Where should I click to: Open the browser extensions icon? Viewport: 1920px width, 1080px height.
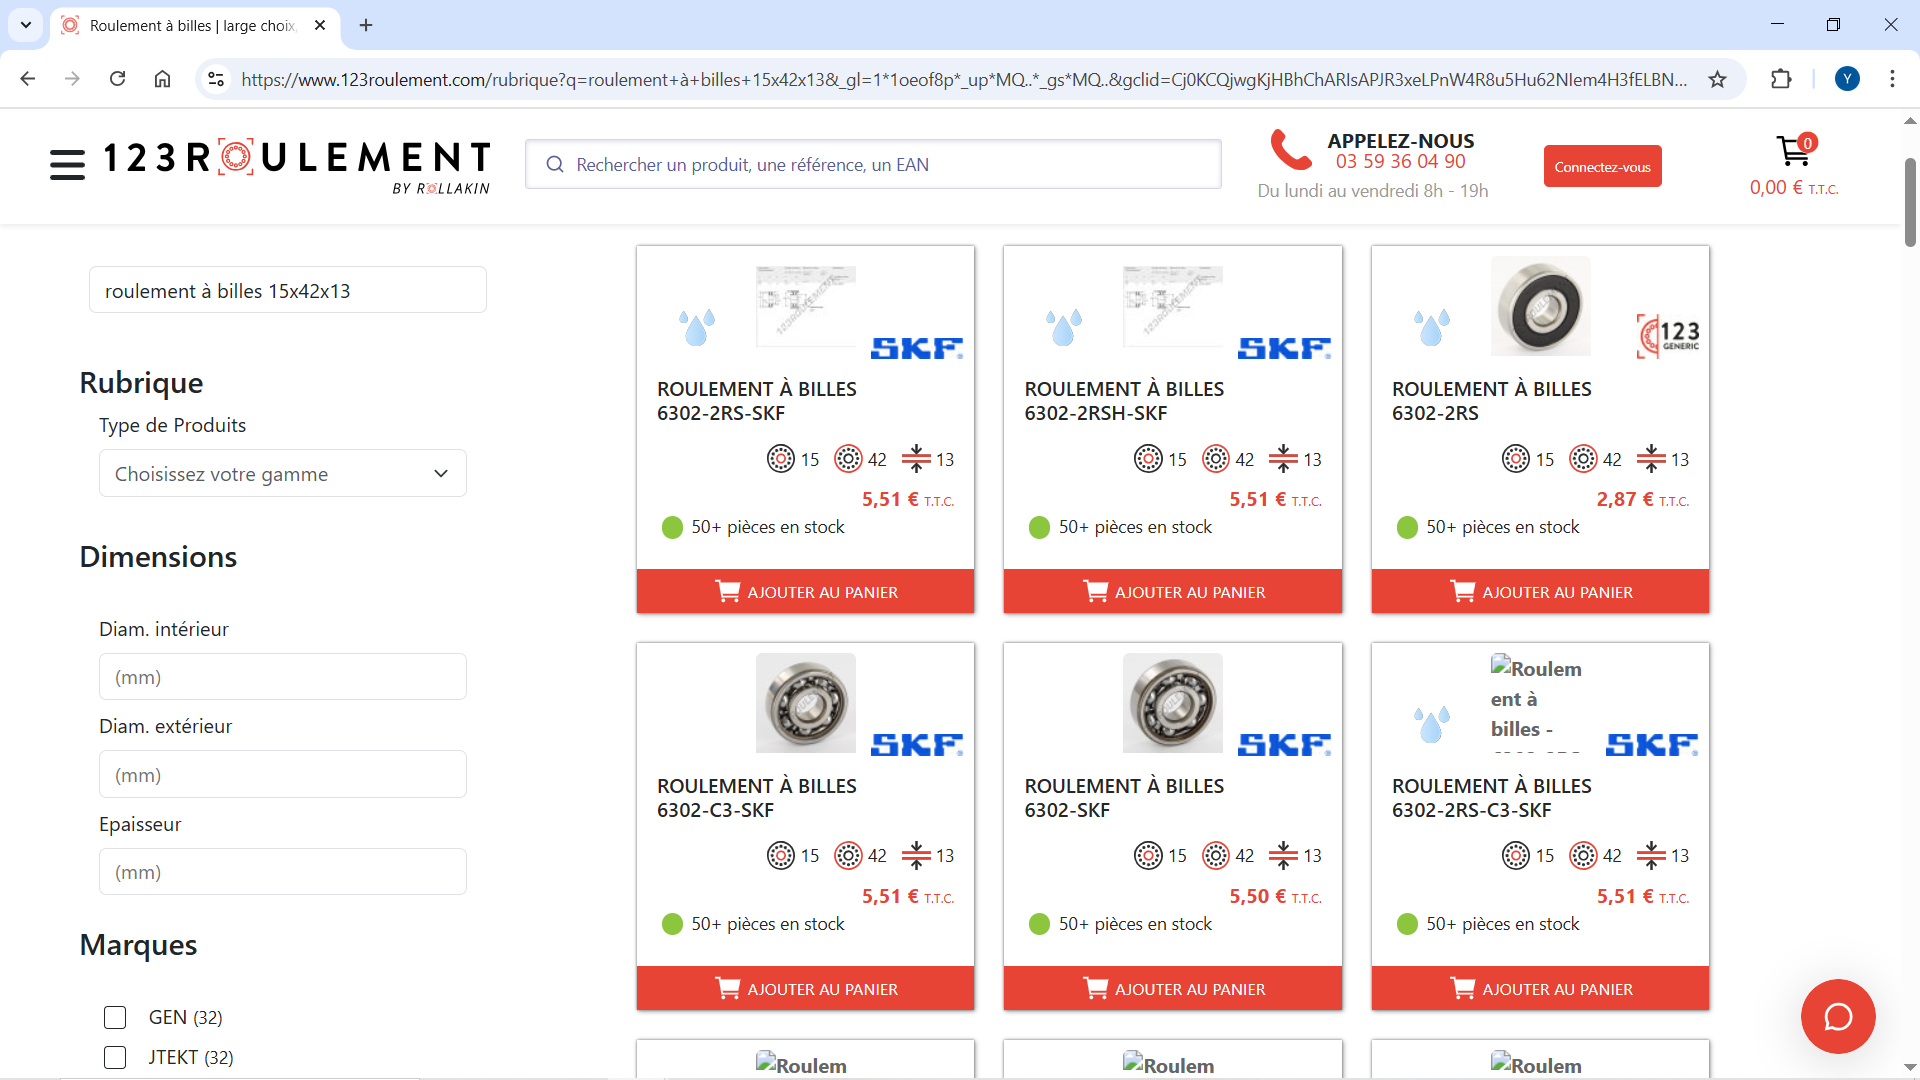click(x=1781, y=79)
